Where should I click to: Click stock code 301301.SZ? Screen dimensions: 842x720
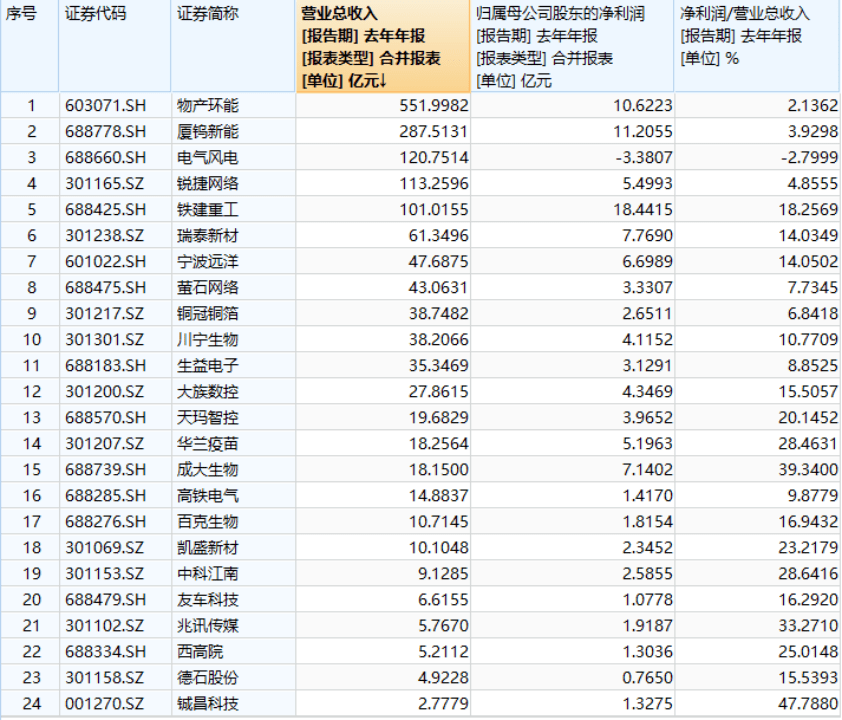point(106,340)
